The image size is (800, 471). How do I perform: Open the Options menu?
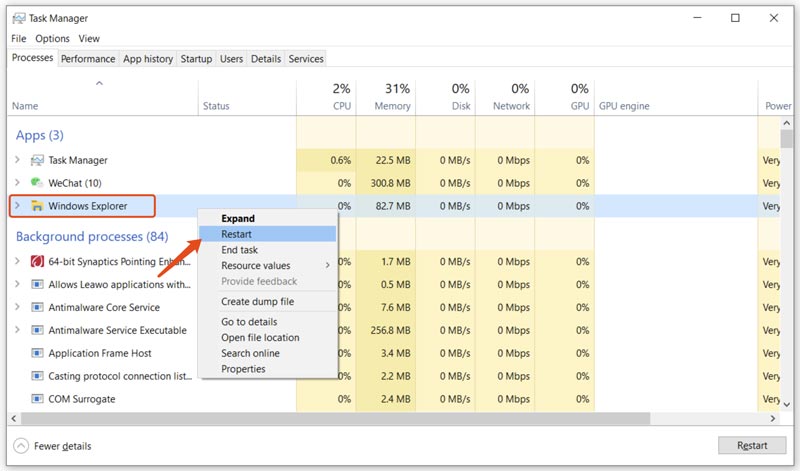[x=52, y=39]
